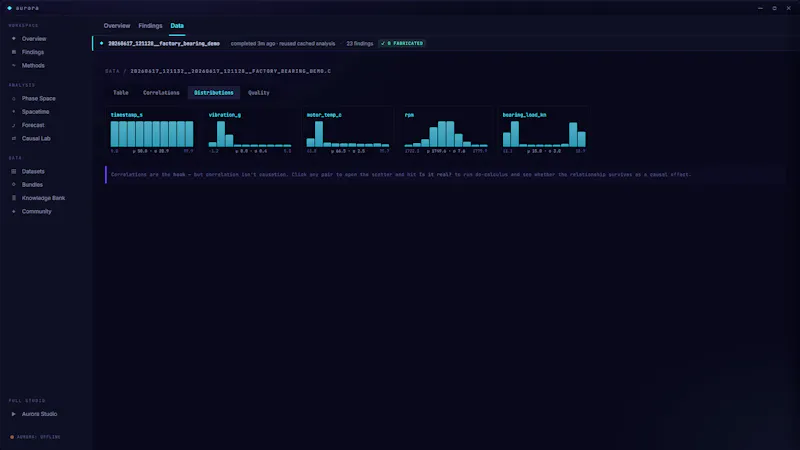Screen dimensions: 800x450
Task: Open Forecast using its sidebar icon
Action: 14,125
